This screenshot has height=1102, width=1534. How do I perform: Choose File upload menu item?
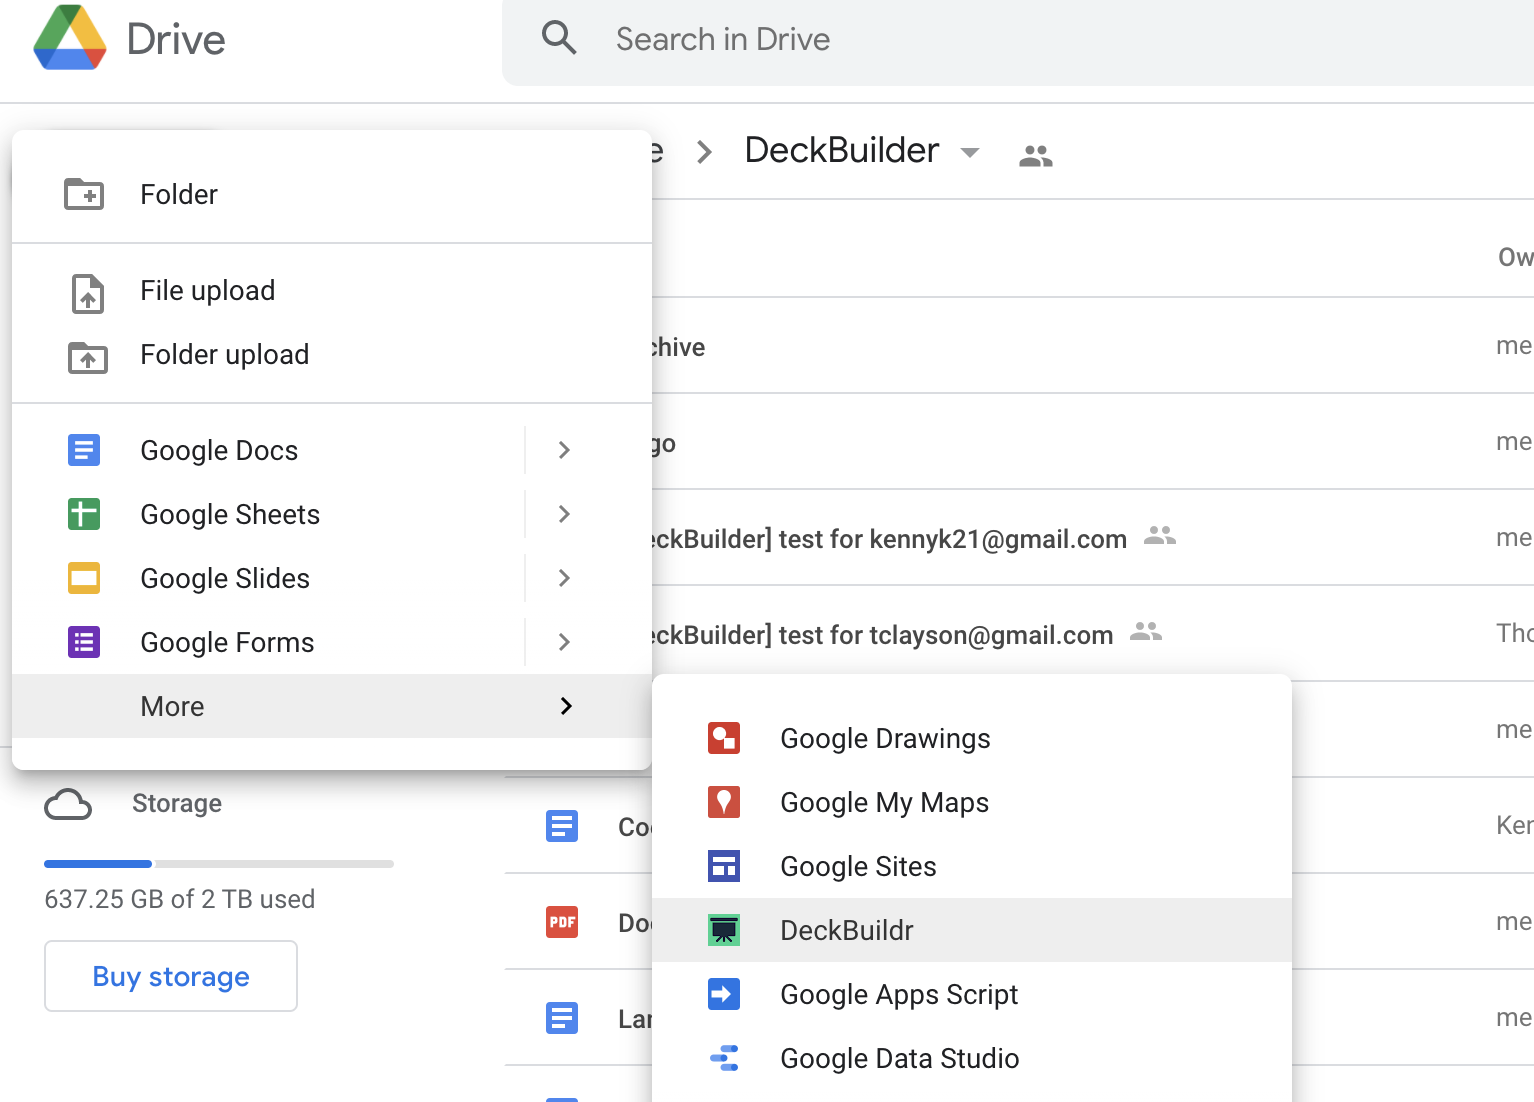332,290
